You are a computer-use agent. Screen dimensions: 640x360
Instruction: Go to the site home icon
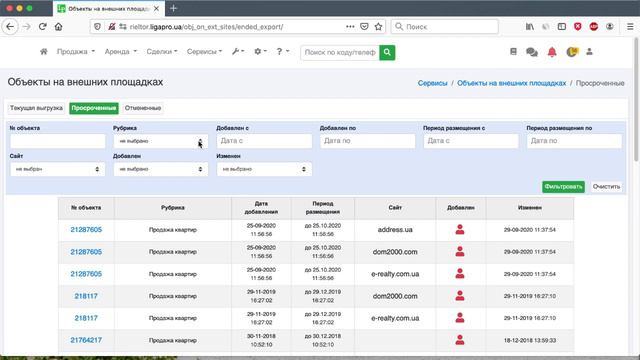coord(44,51)
